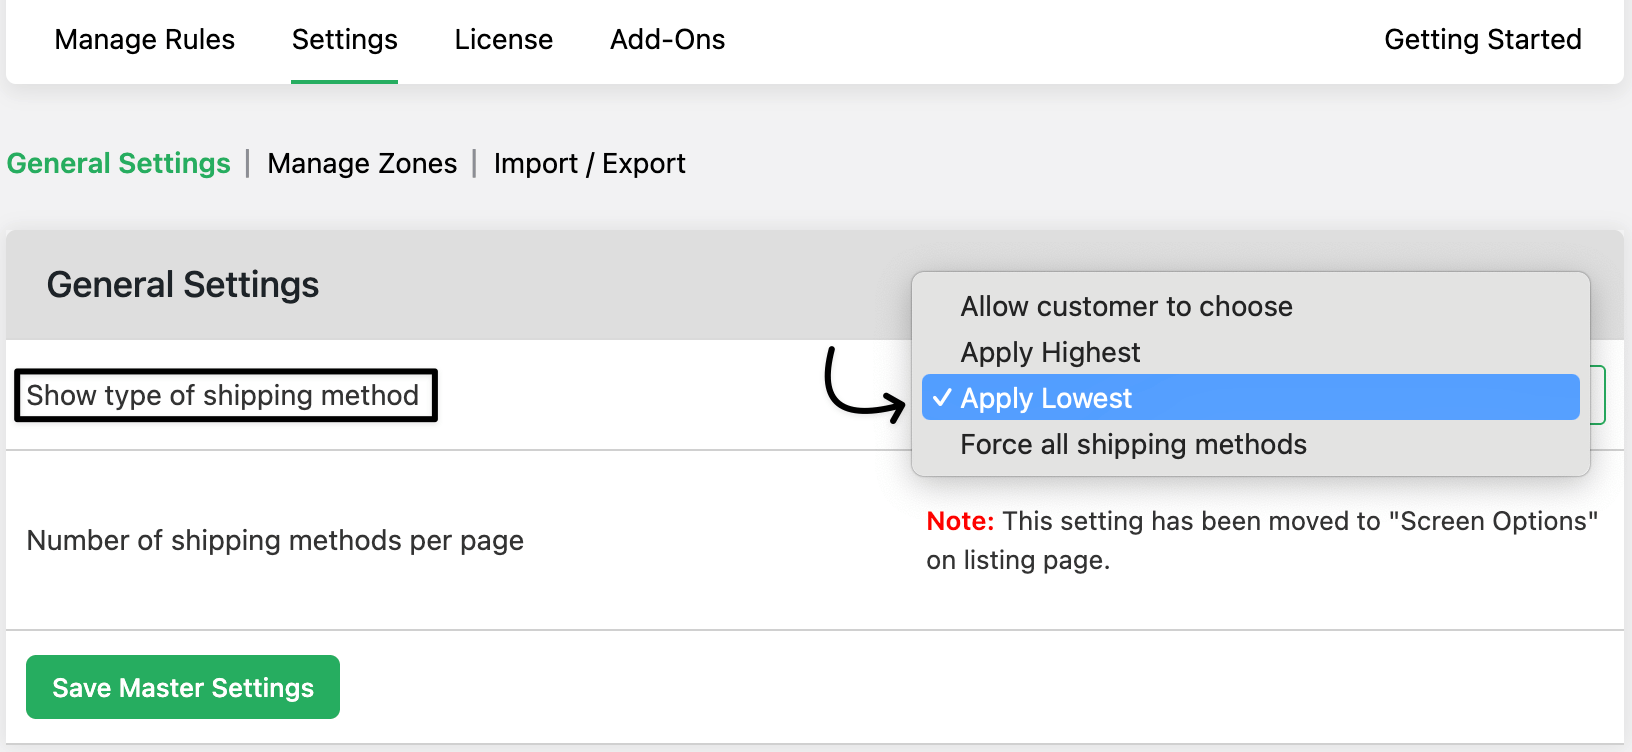Choose 'Allow customer to choose' option

1250,306
